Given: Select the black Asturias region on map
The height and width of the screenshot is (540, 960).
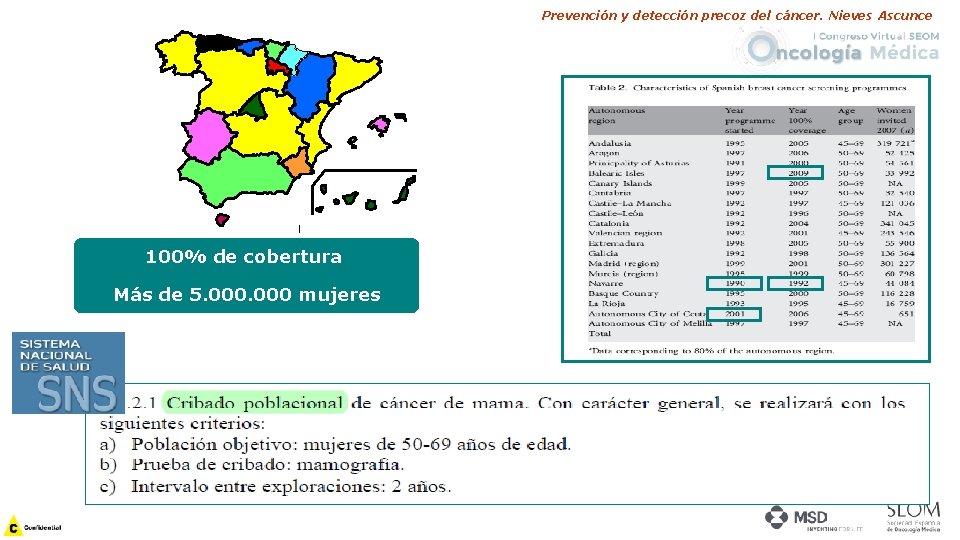Looking at the screenshot, I should [x=216, y=42].
